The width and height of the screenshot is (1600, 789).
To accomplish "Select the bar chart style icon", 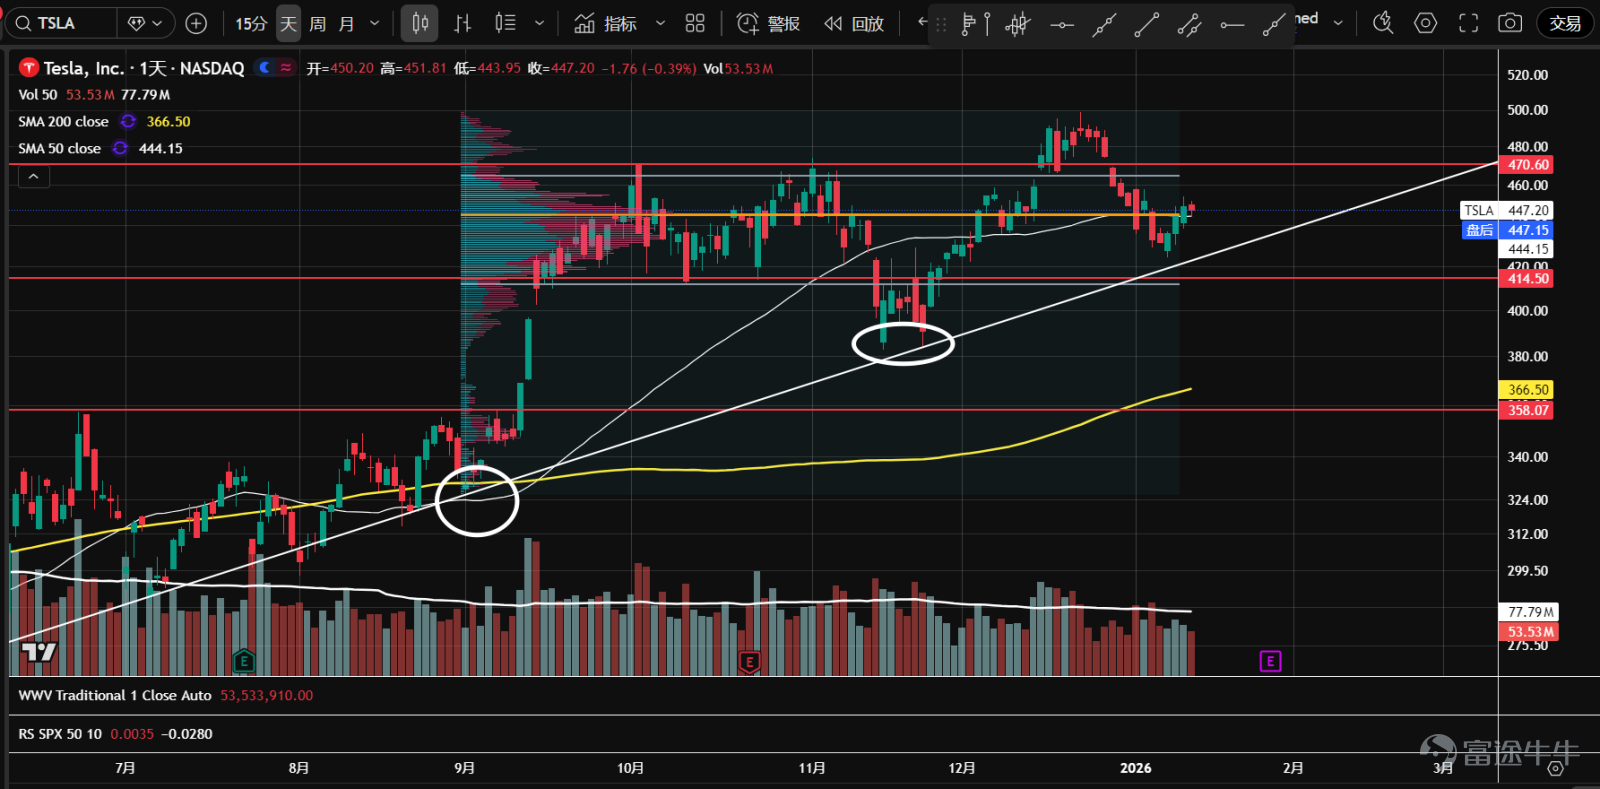I will 462,23.
